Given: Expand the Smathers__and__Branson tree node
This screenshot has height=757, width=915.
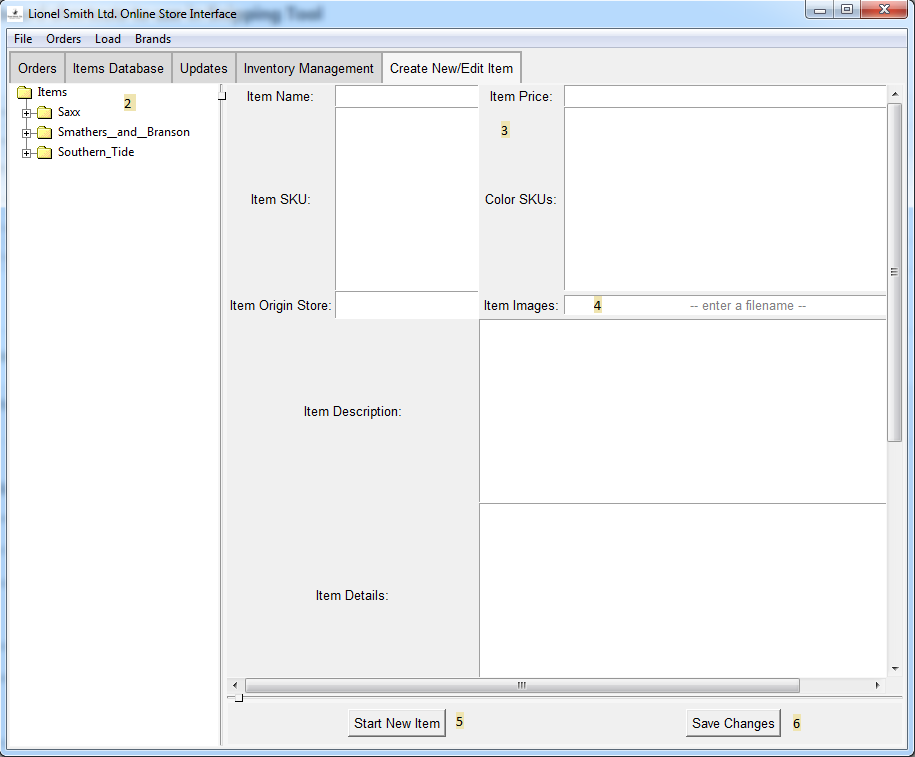Looking at the screenshot, I should [26, 133].
